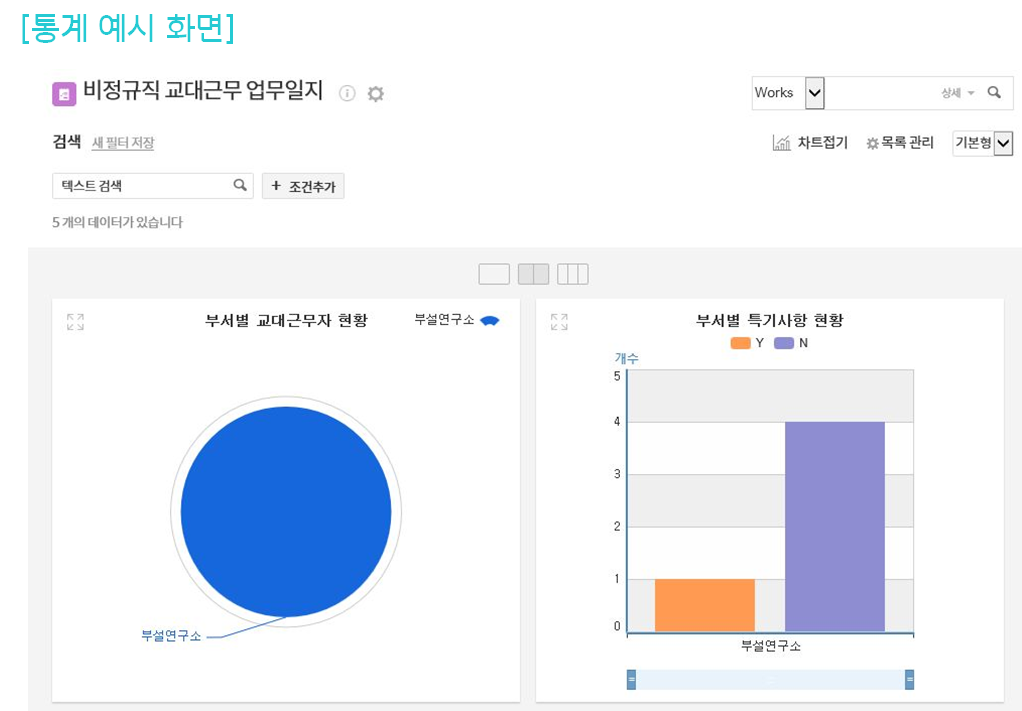The width and height of the screenshot is (1022, 711).
Task: Click the left handle of chart range slider
Action: 631,680
